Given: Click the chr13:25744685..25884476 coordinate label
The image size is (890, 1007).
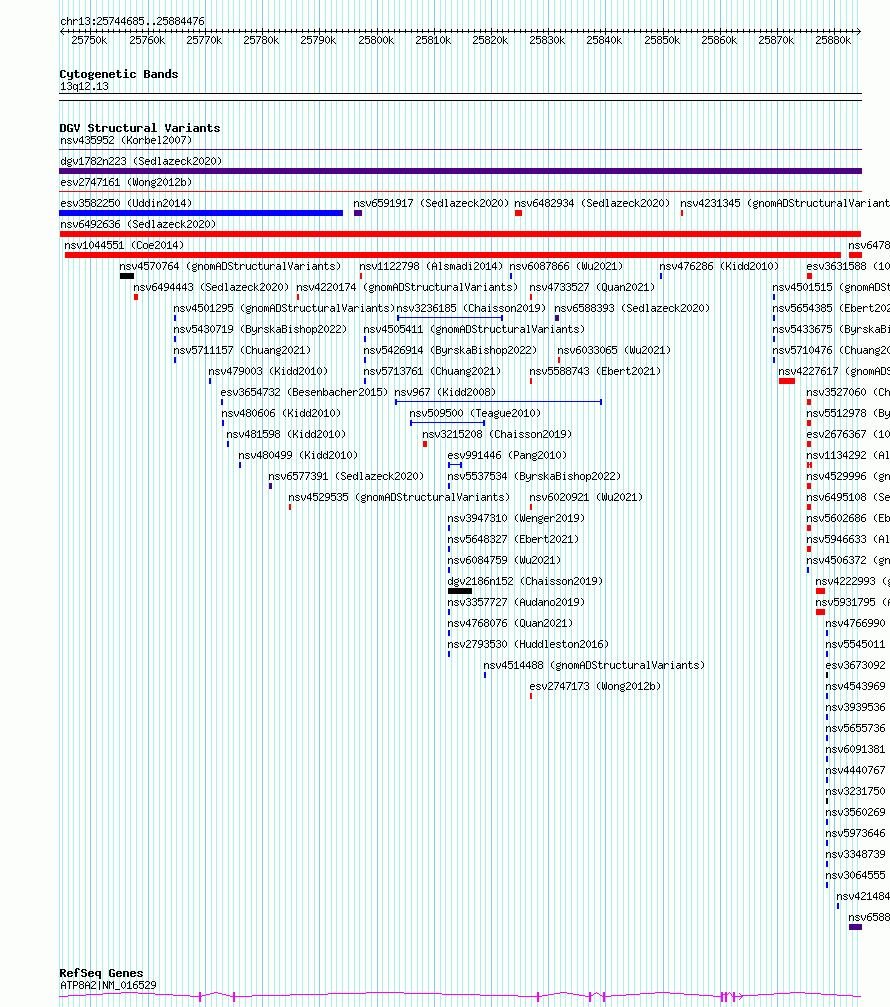Looking at the screenshot, I should [132, 21].
